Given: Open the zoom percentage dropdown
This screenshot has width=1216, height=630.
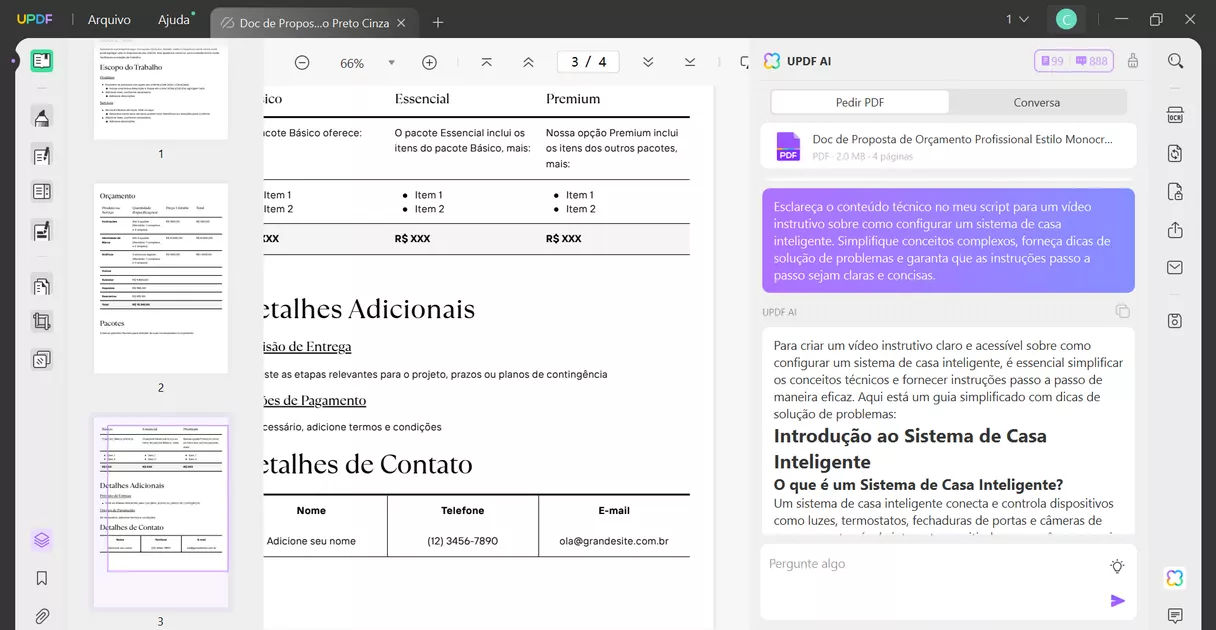Looking at the screenshot, I should coord(391,62).
